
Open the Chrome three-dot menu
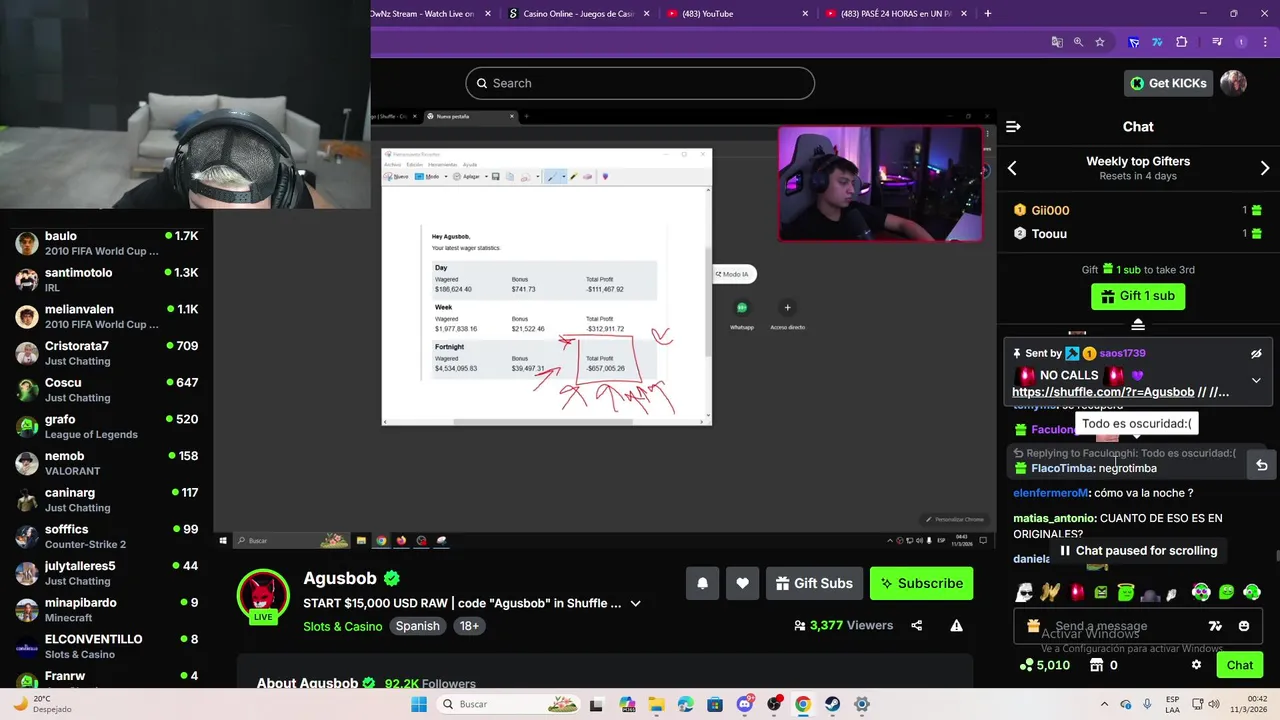point(1264,42)
